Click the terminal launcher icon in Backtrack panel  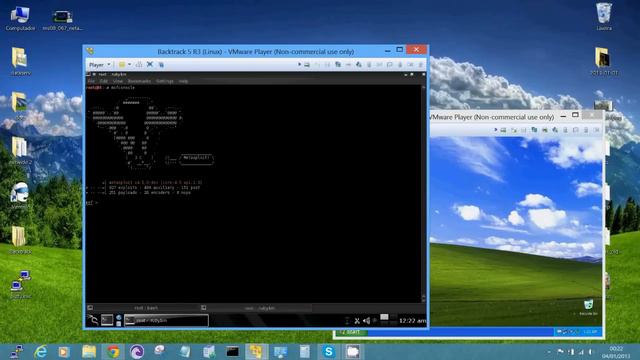tap(107, 320)
